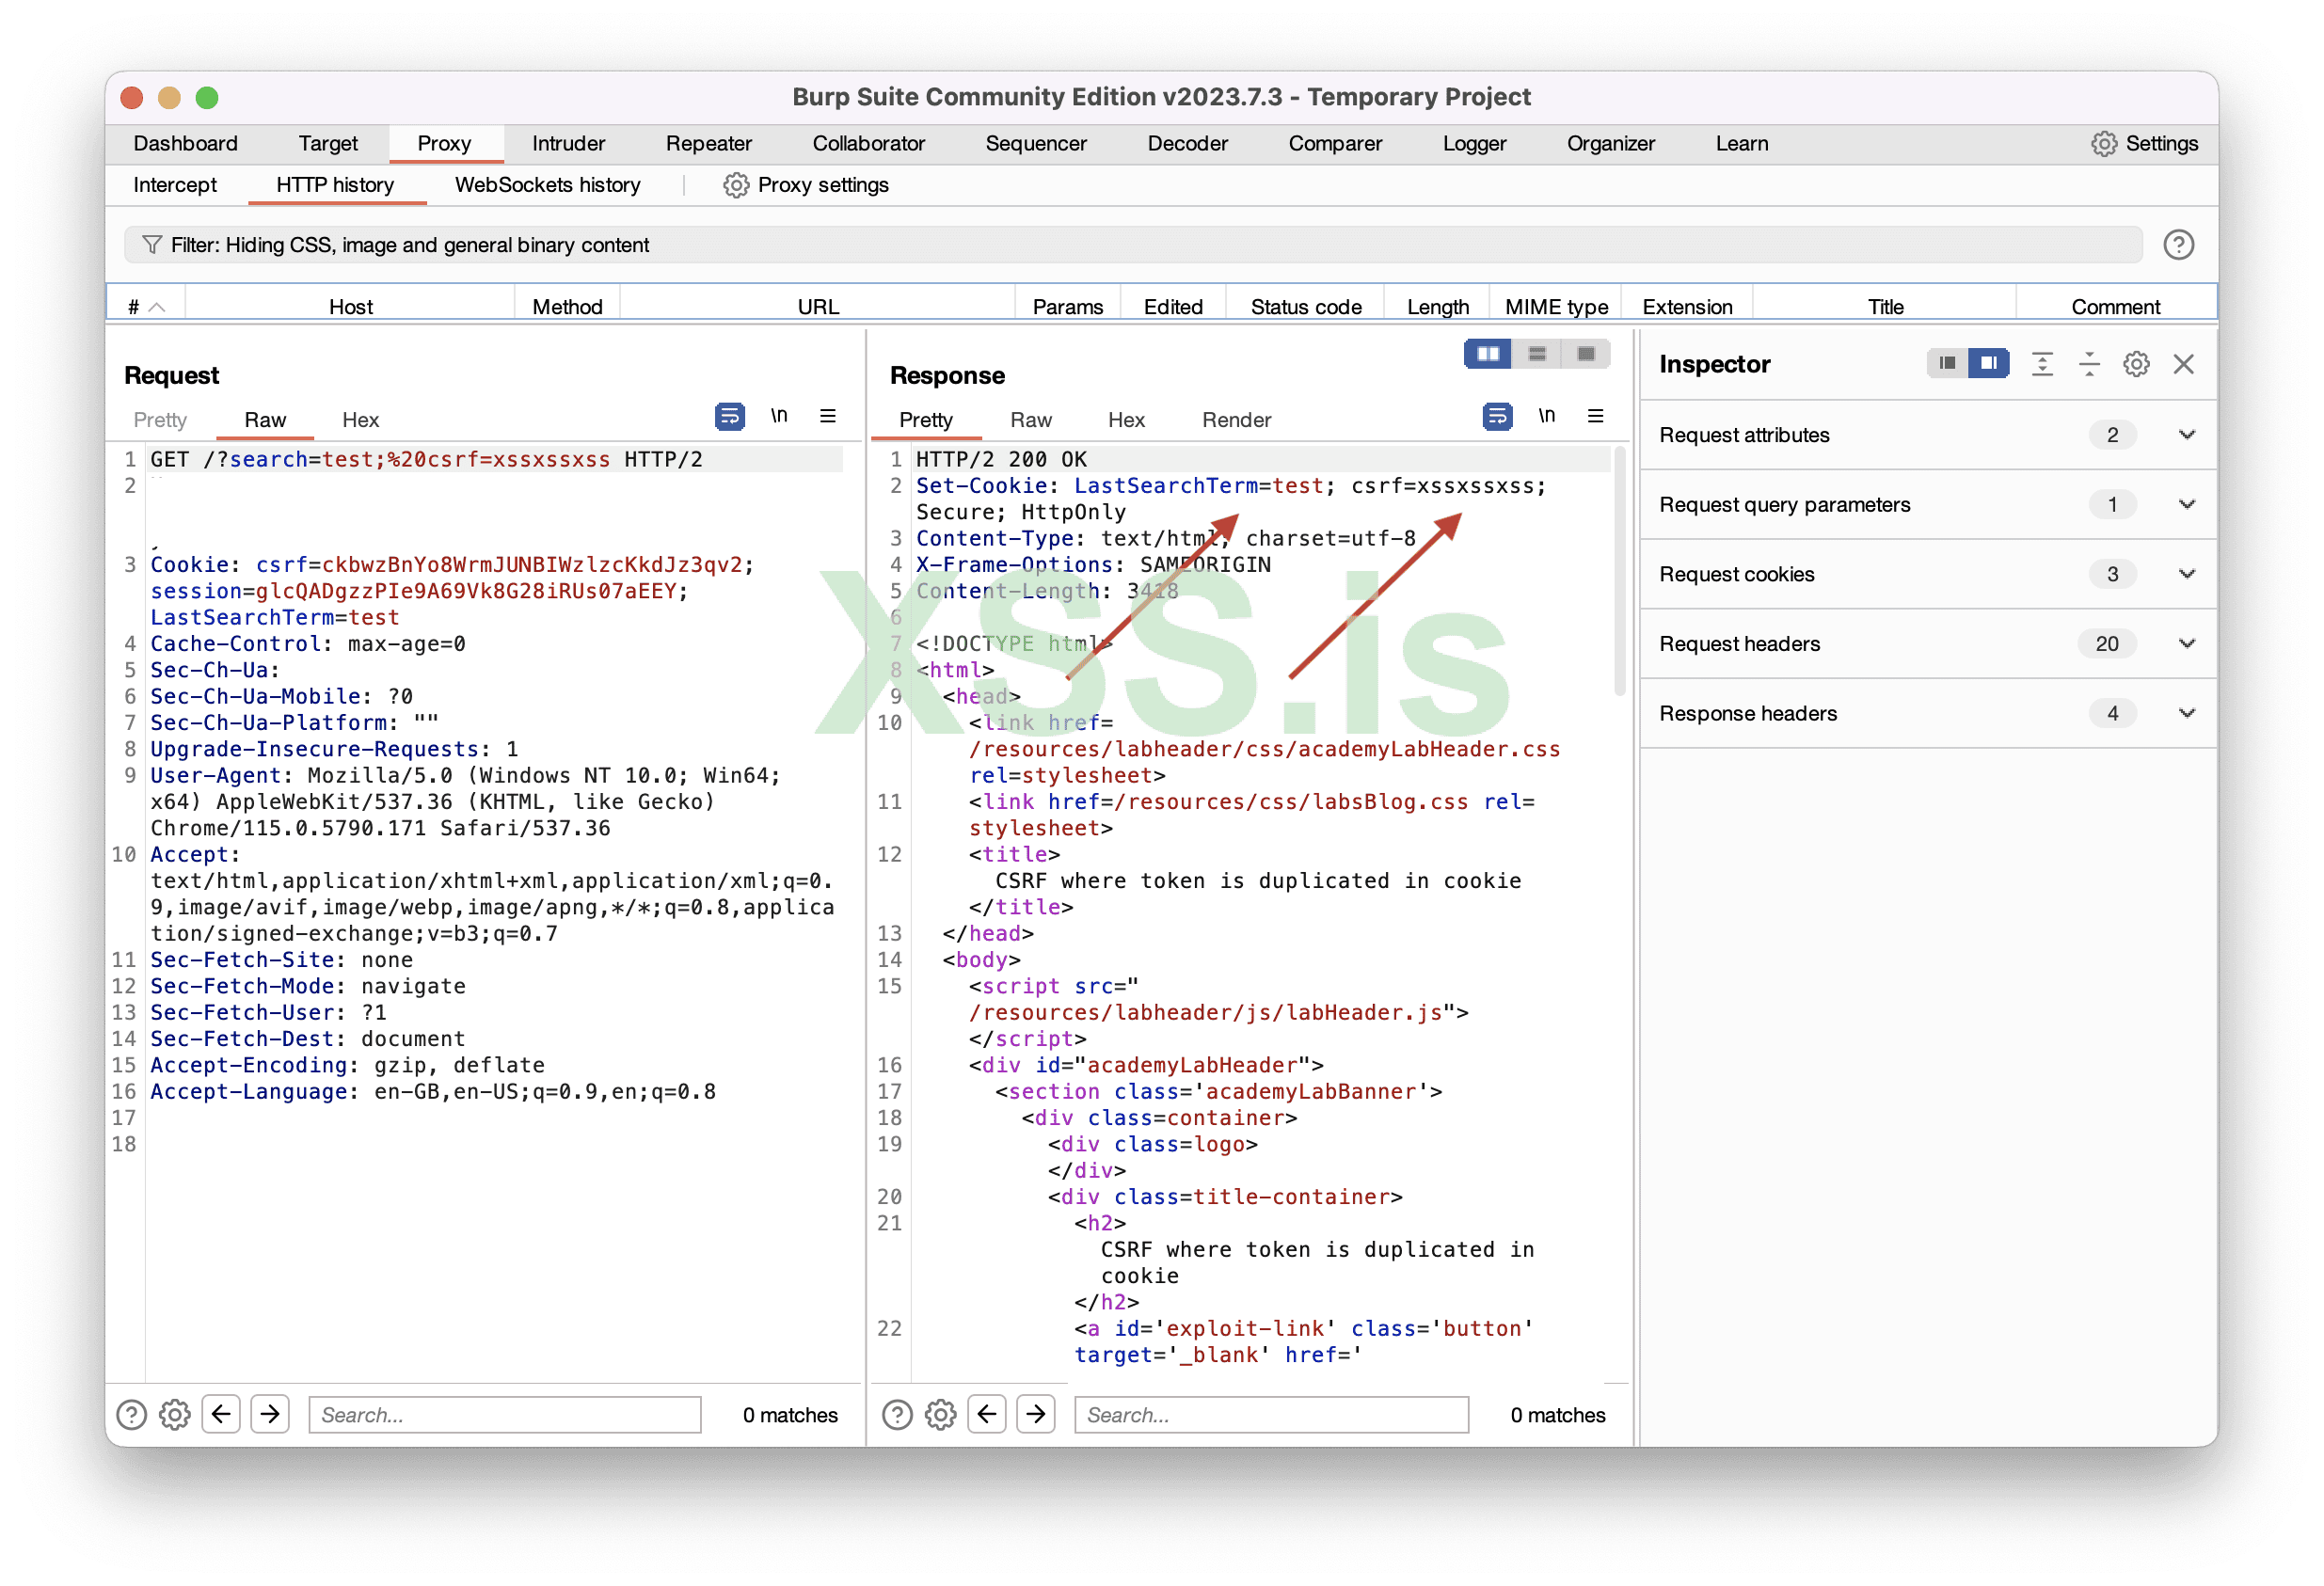Open the filter help question mark icon
2324x1586 pixels.
2178,245
